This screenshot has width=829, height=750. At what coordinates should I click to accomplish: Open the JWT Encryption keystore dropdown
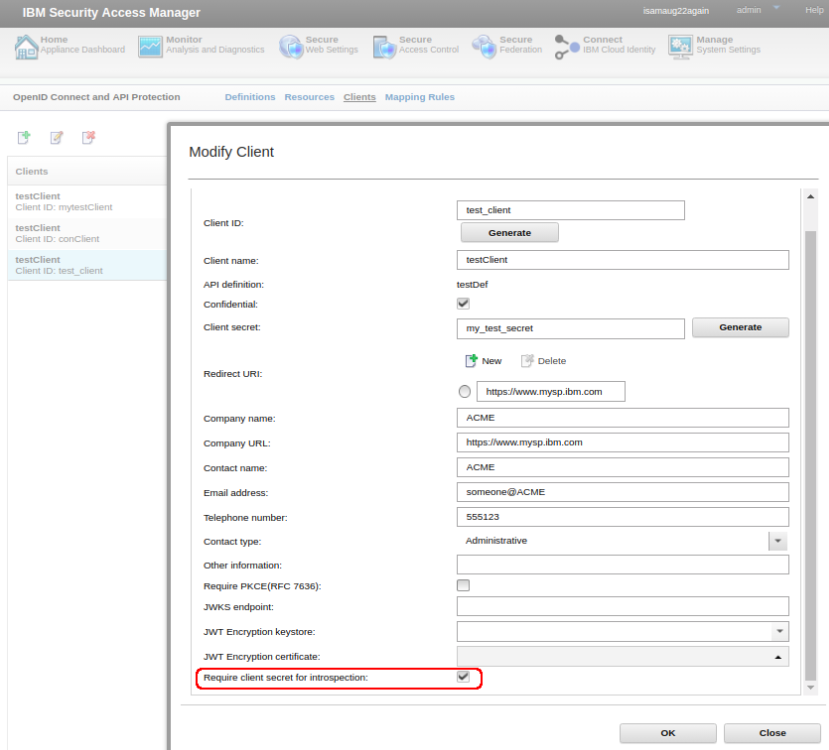779,631
